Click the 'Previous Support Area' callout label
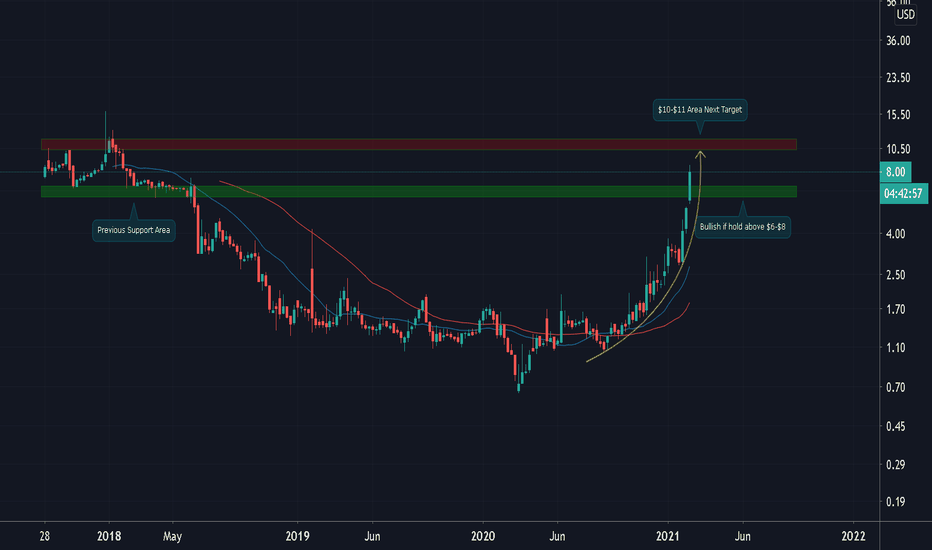Image resolution: width=932 pixels, height=550 pixels. click(134, 230)
